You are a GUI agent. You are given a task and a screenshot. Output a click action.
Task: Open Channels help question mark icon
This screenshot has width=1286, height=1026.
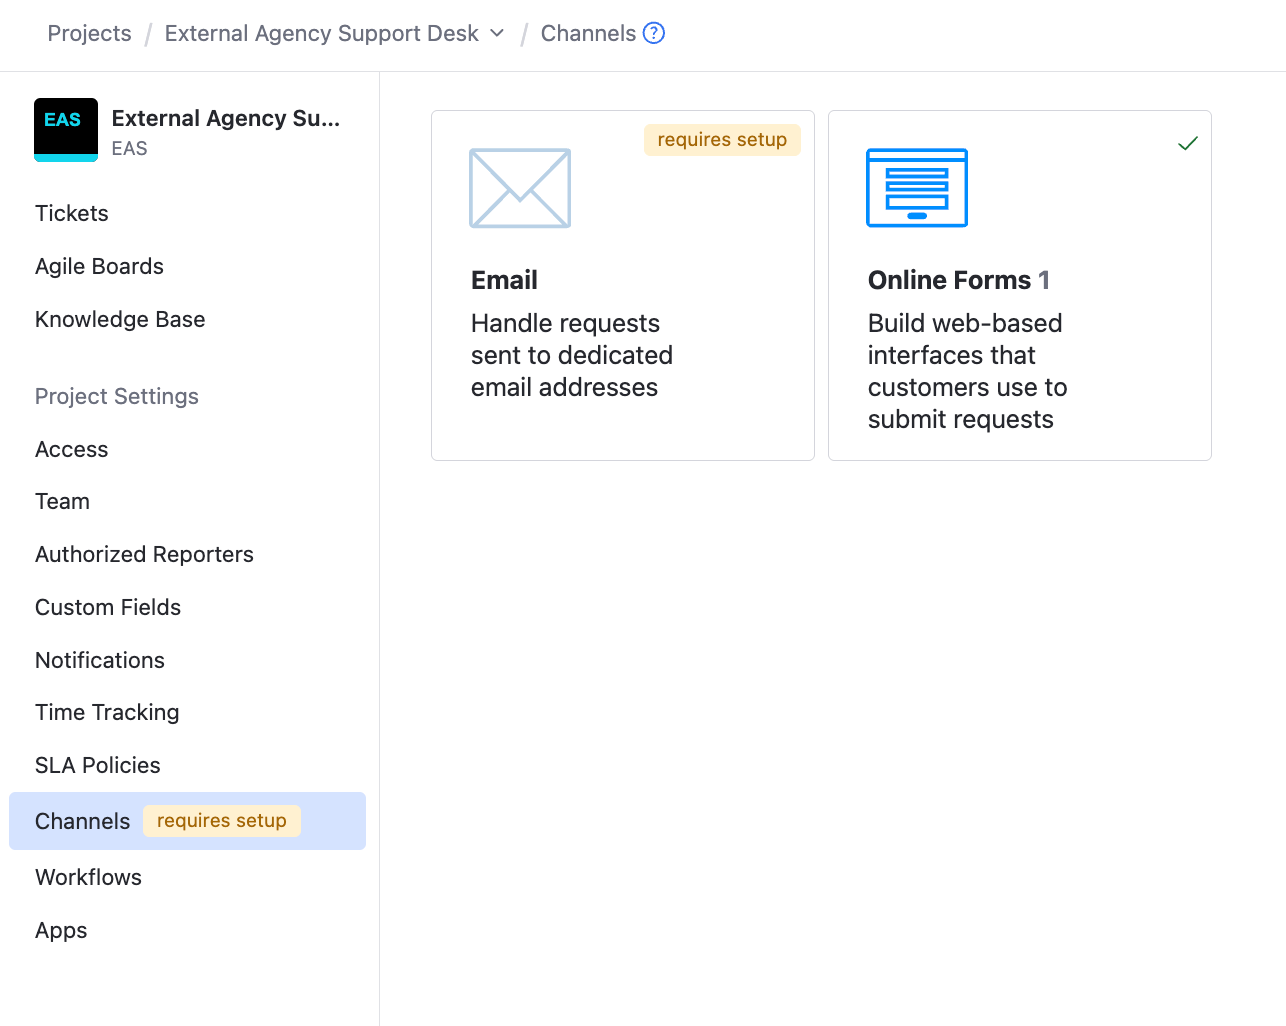tap(654, 33)
